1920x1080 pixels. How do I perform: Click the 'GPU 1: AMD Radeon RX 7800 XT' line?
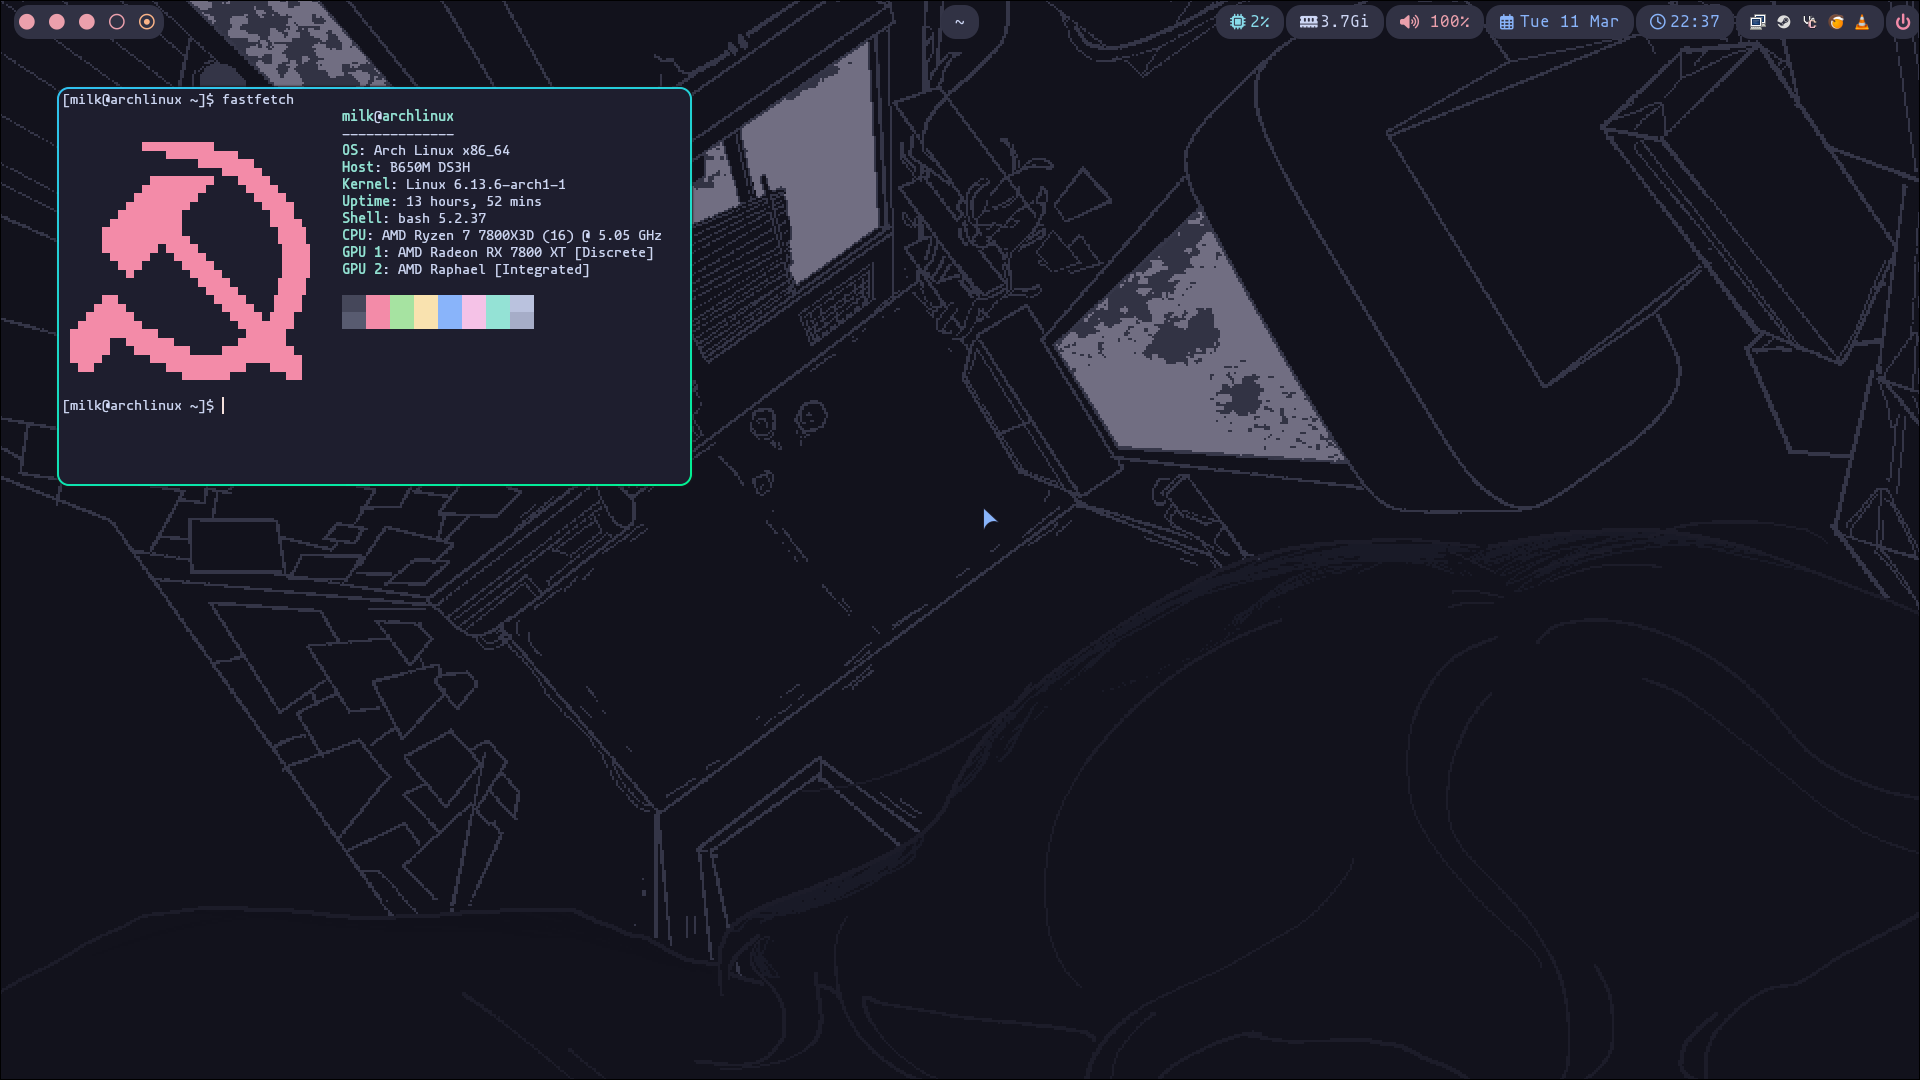tap(497, 252)
